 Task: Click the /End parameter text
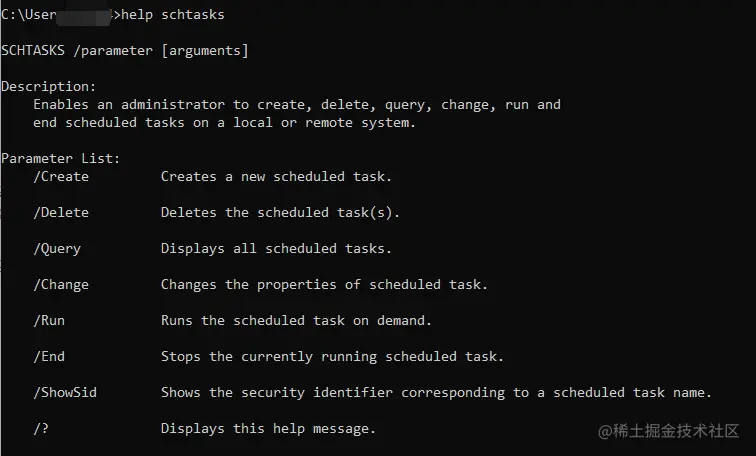click(49, 357)
